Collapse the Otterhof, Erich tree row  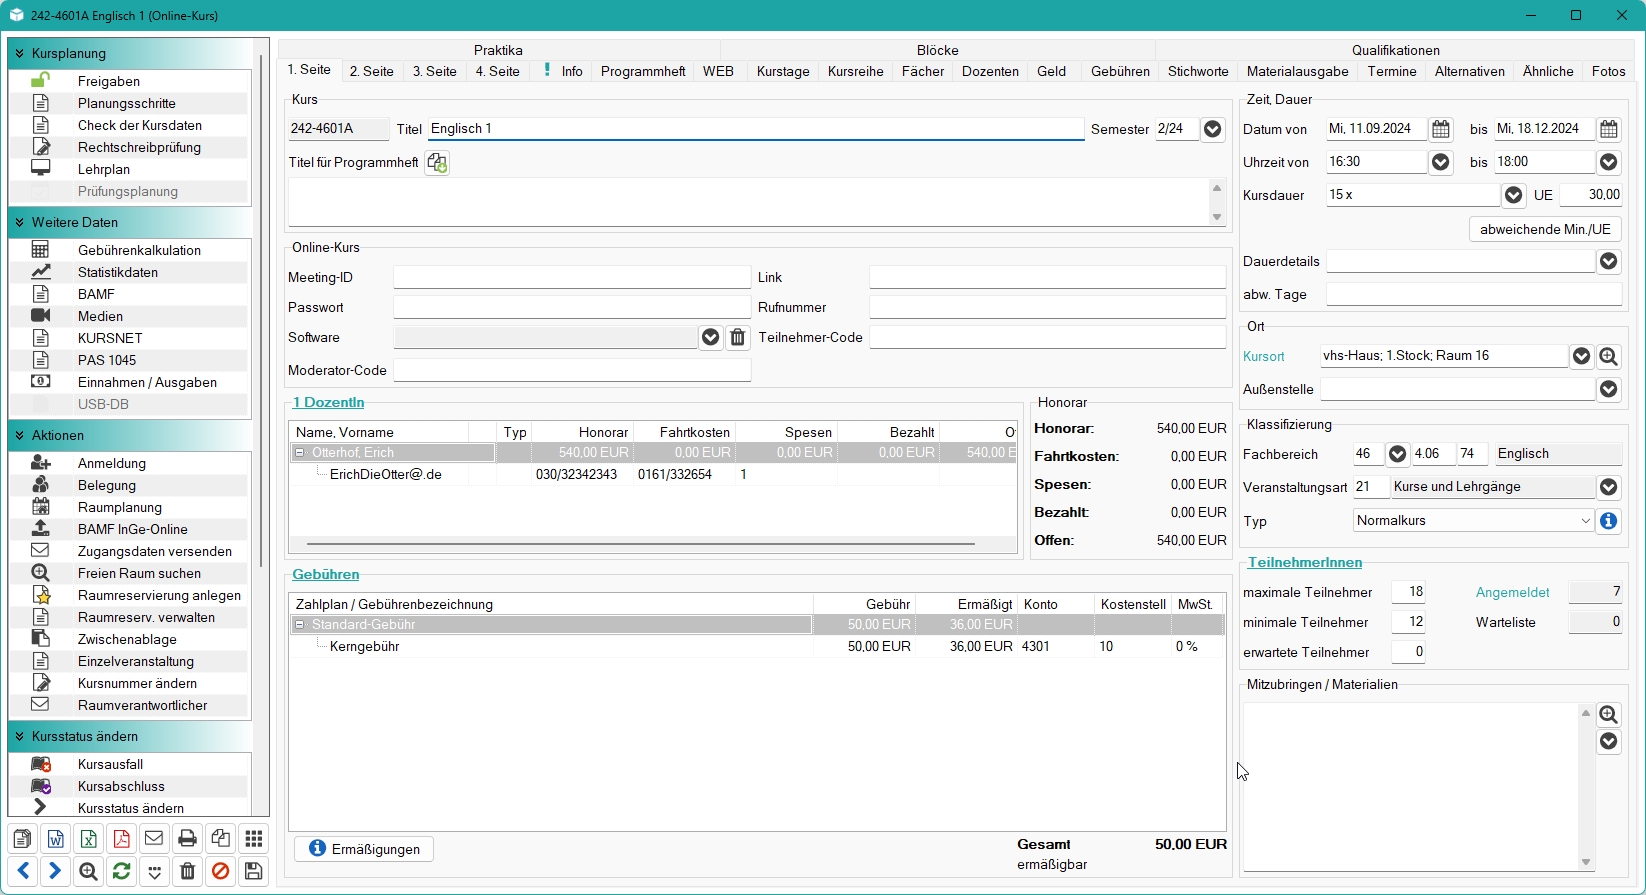coord(299,453)
